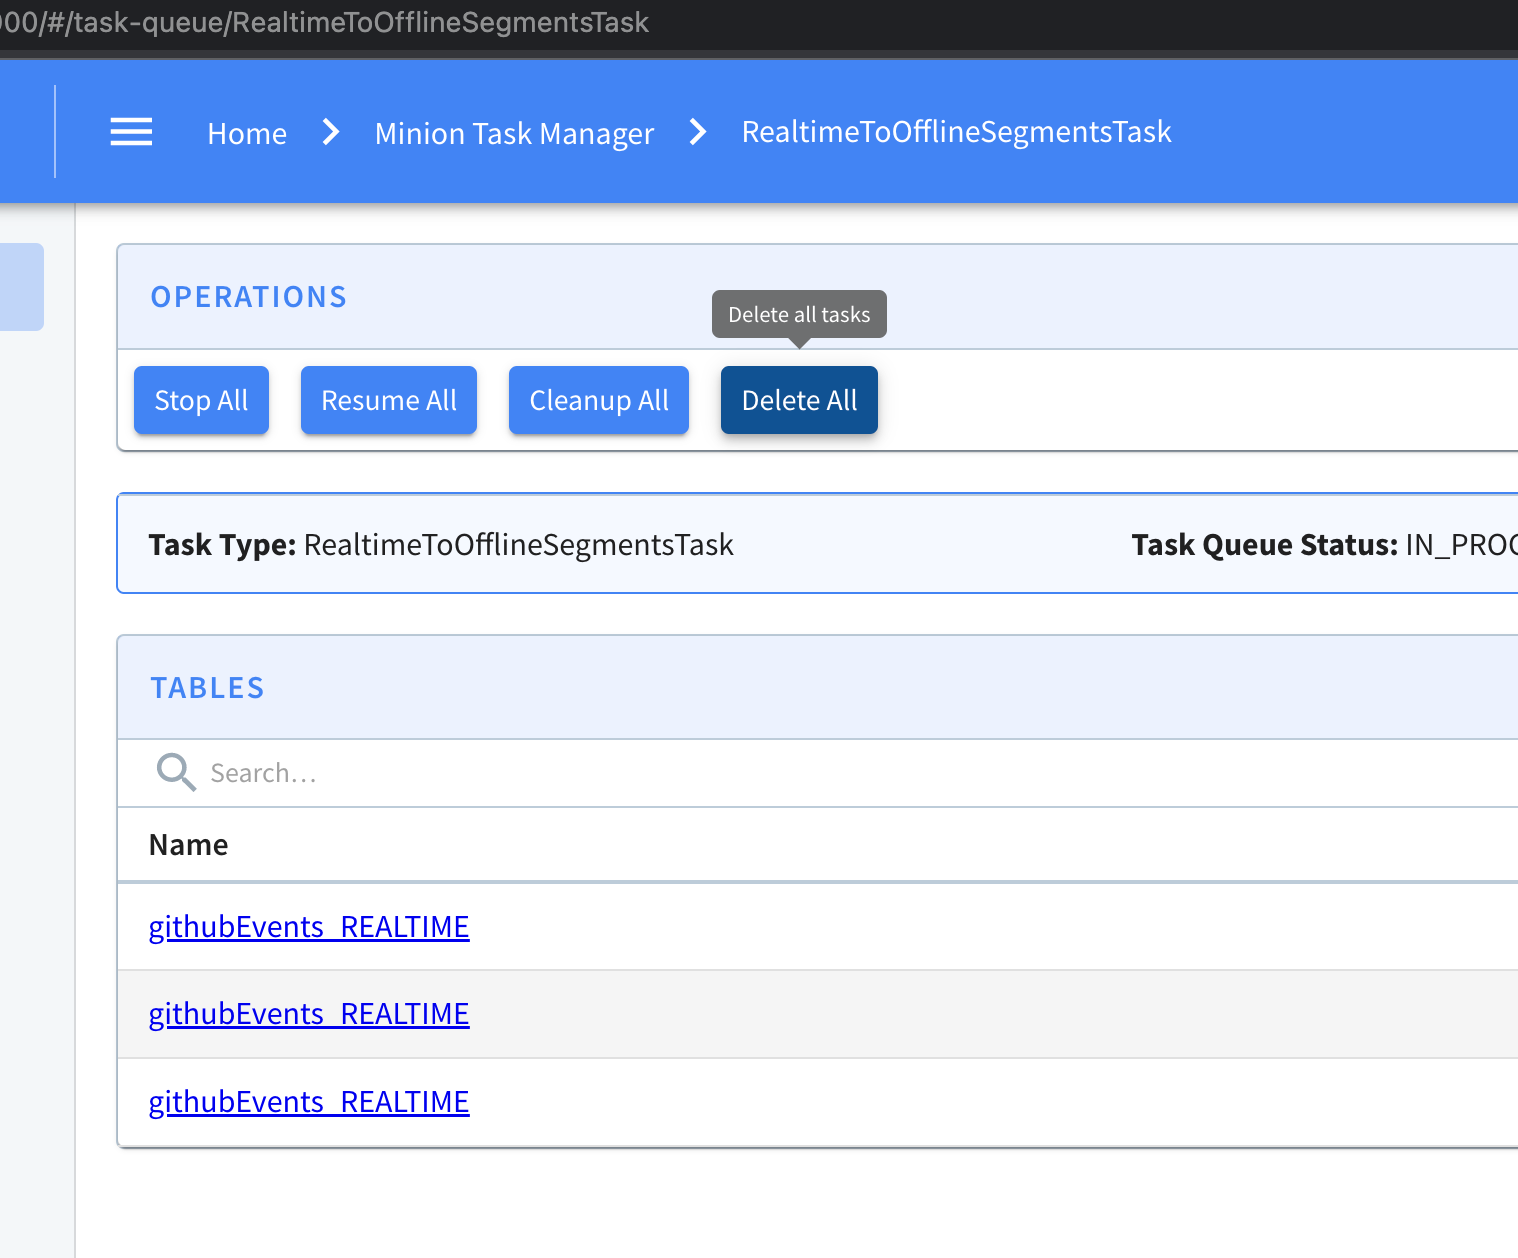The image size is (1518, 1258).
Task: Hit the Delete All button
Action: [799, 400]
